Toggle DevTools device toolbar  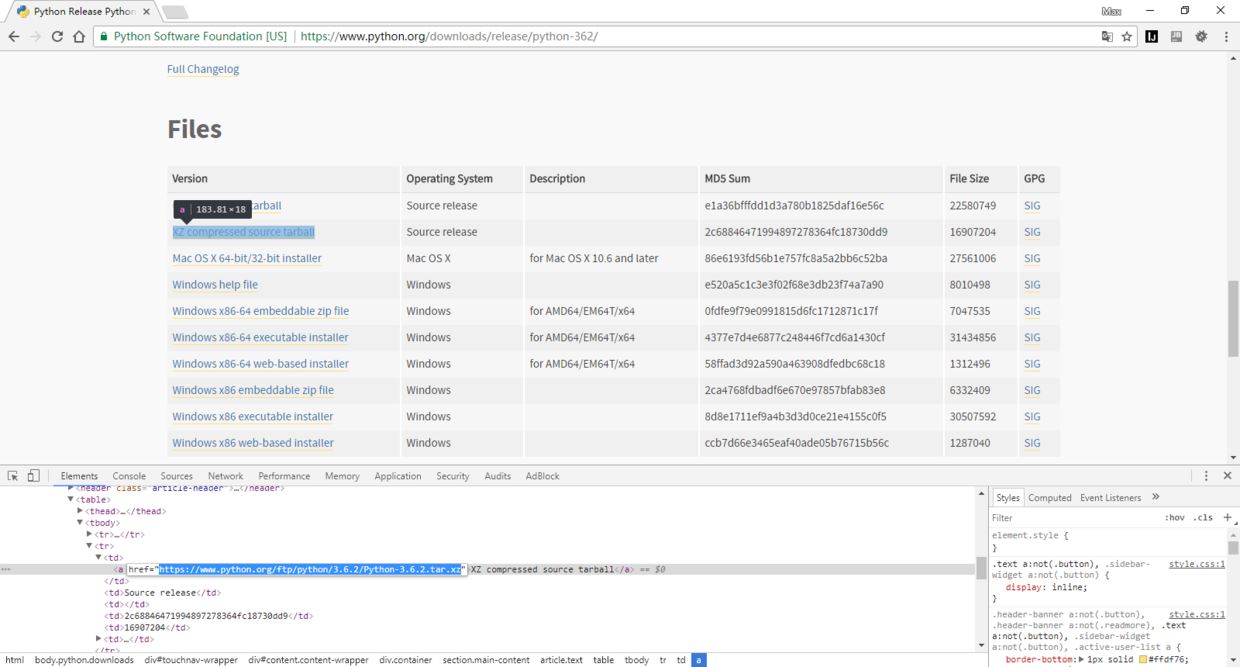(x=33, y=476)
